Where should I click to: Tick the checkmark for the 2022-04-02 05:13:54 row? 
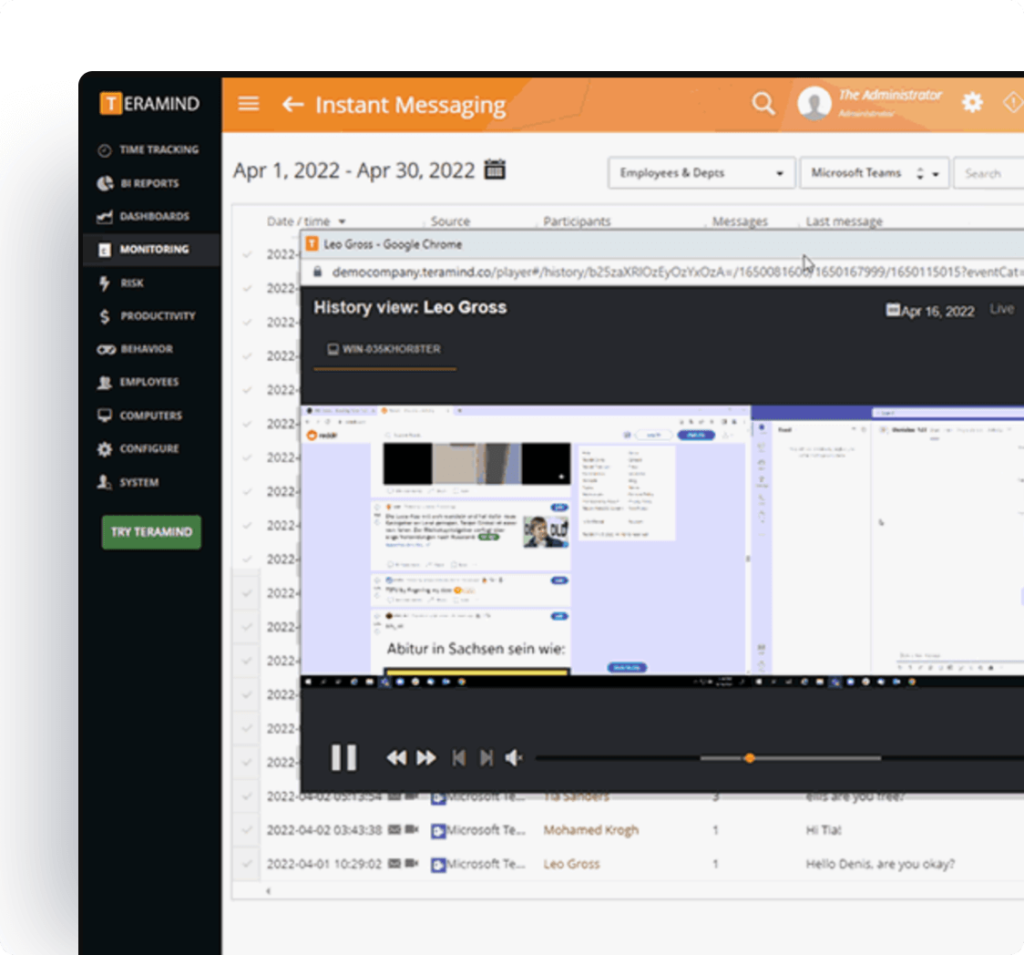247,796
